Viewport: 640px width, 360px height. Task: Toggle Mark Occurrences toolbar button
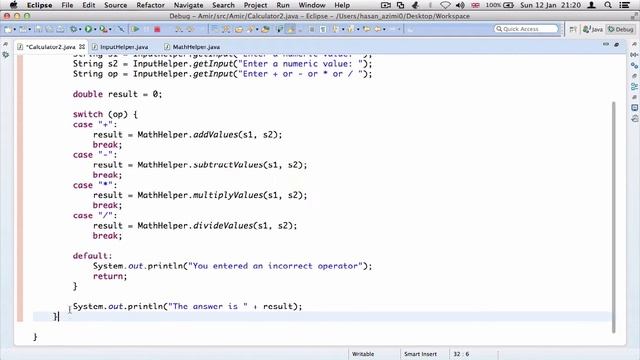(290, 29)
